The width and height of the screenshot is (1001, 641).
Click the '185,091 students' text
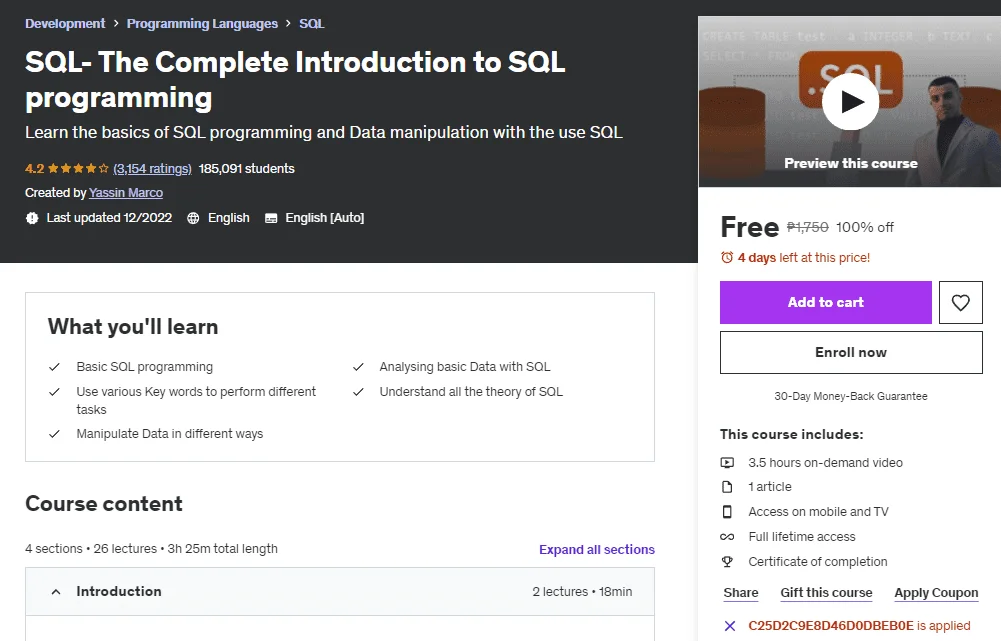pos(246,169)
